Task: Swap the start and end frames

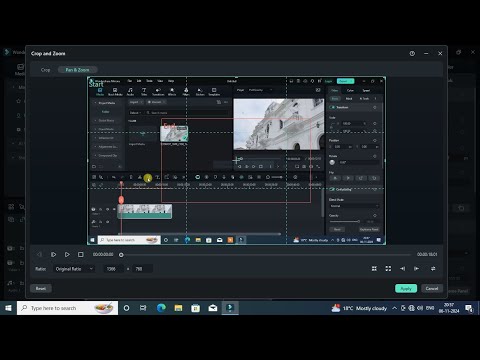Action: (433, 268)
